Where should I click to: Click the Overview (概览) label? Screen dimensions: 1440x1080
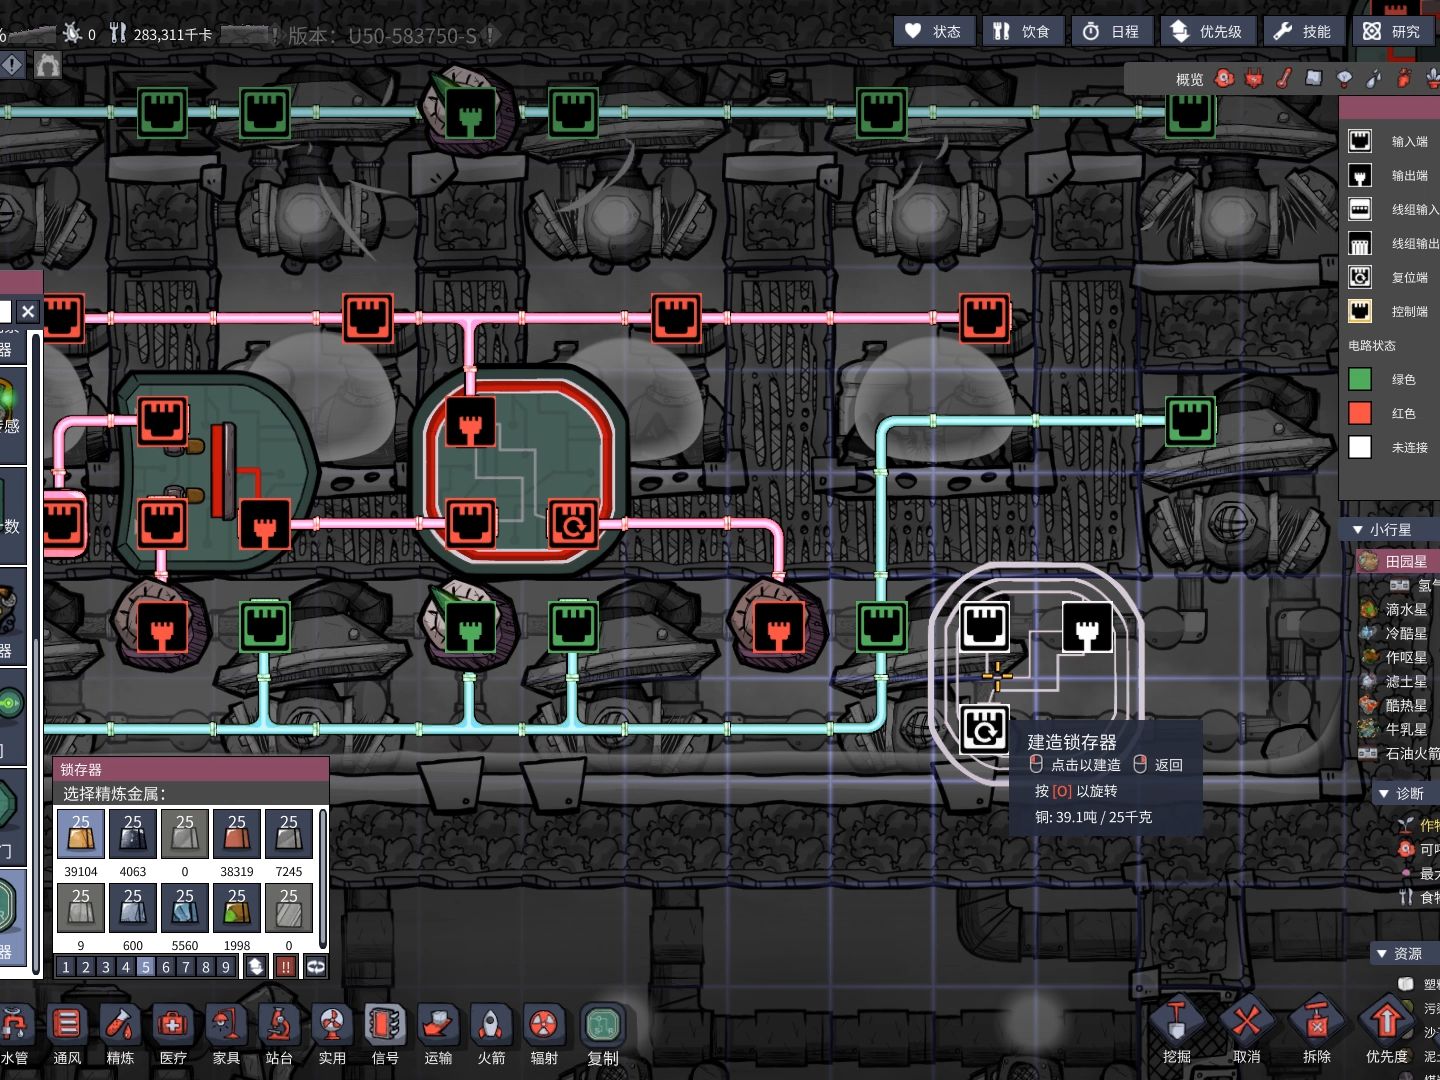1190,80
